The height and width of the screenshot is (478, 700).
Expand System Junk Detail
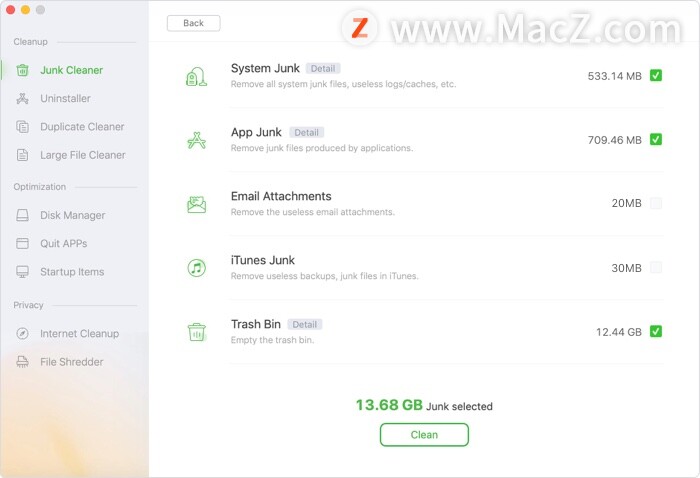click(323, 68)
